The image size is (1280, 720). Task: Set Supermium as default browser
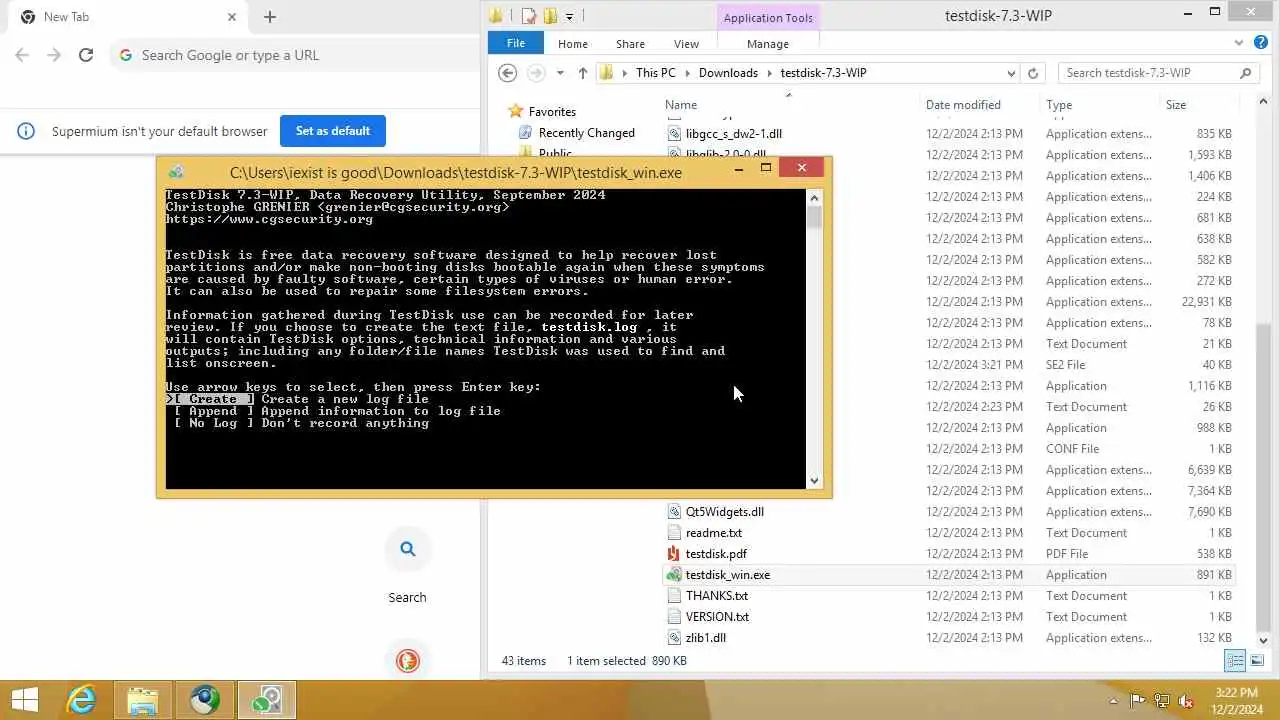[x=333, y=131]
